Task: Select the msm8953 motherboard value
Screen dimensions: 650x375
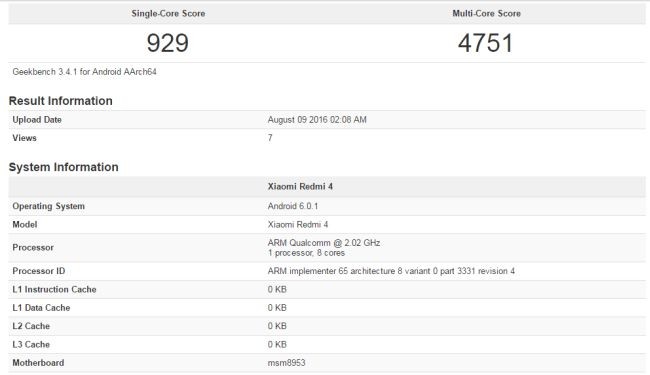Action: click(286, 363)
